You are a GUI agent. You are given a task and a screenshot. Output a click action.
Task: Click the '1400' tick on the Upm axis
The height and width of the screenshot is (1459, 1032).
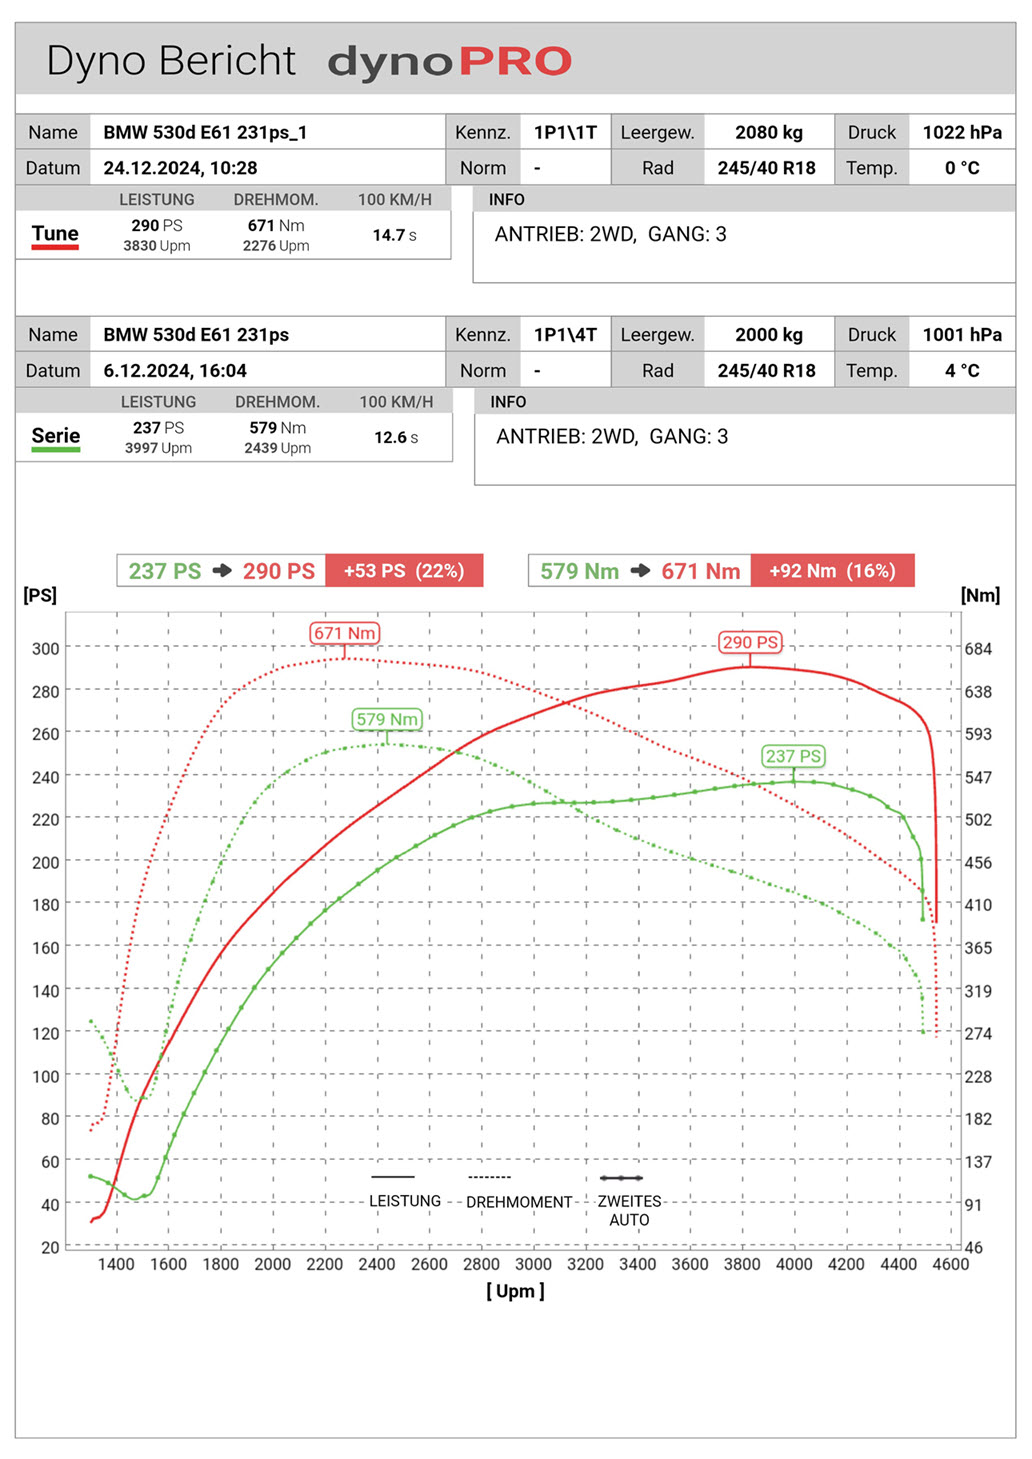click(x=116, y=1265)
